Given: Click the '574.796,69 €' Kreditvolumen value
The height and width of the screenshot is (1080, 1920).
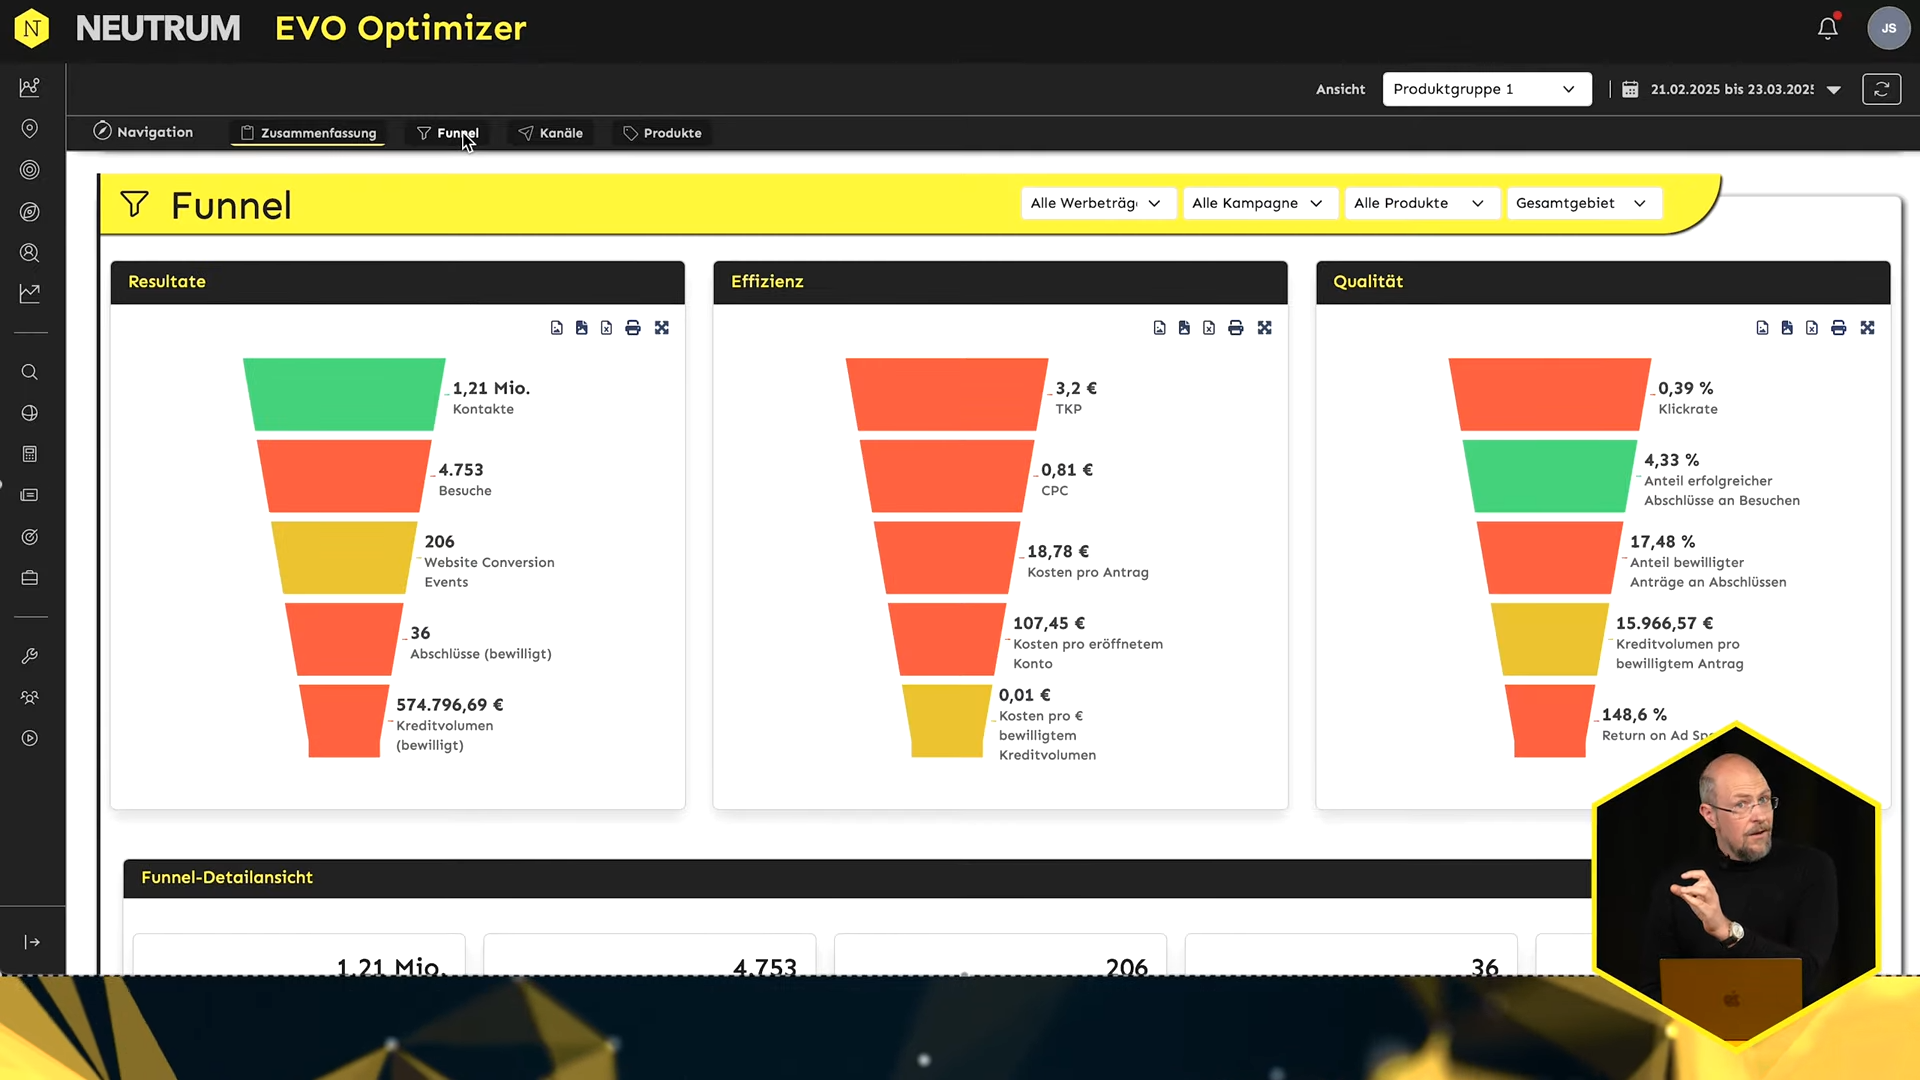Looking at the screenshot, I should click(450, 705).
